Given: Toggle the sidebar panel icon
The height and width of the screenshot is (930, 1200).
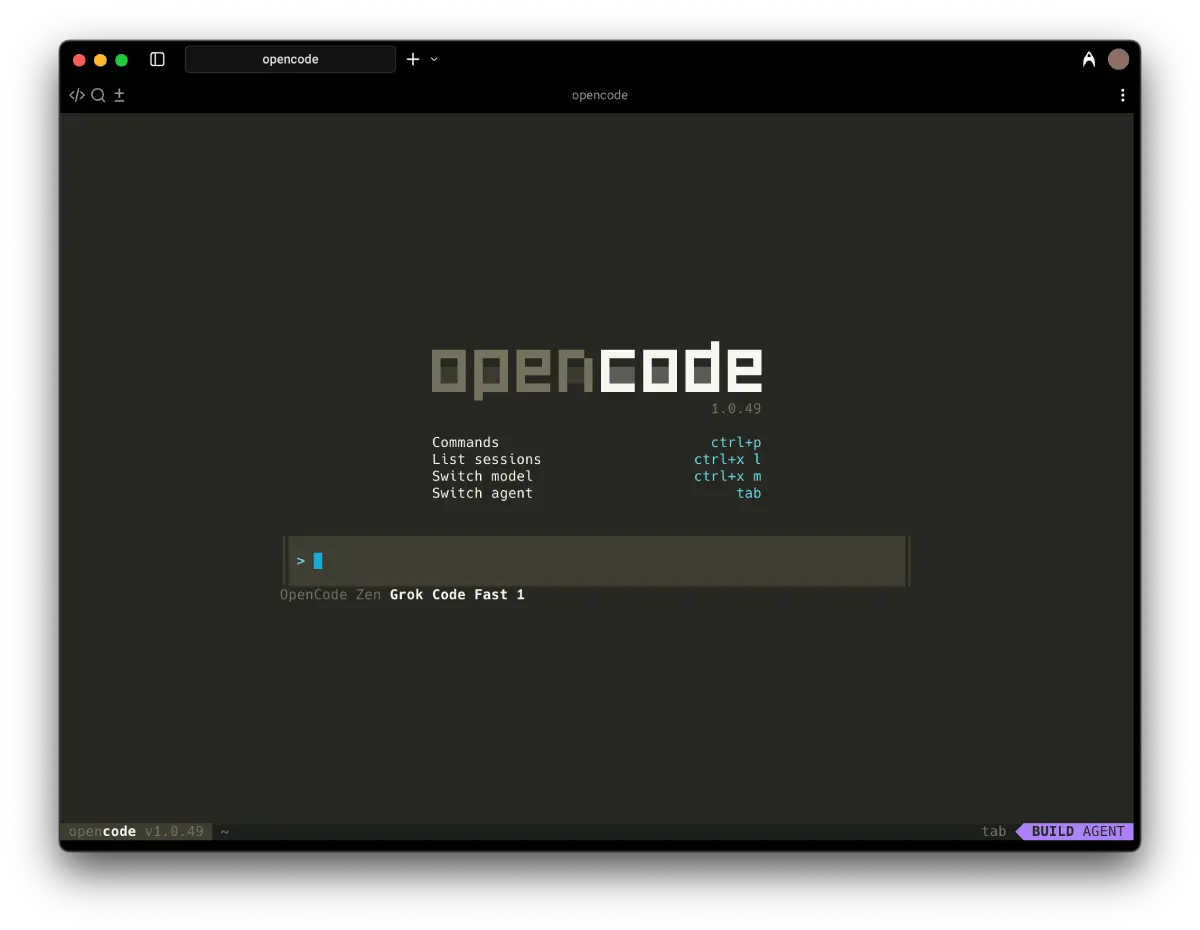Looking at the screenshot, I should pyautogui.click(x=157, y=59).
